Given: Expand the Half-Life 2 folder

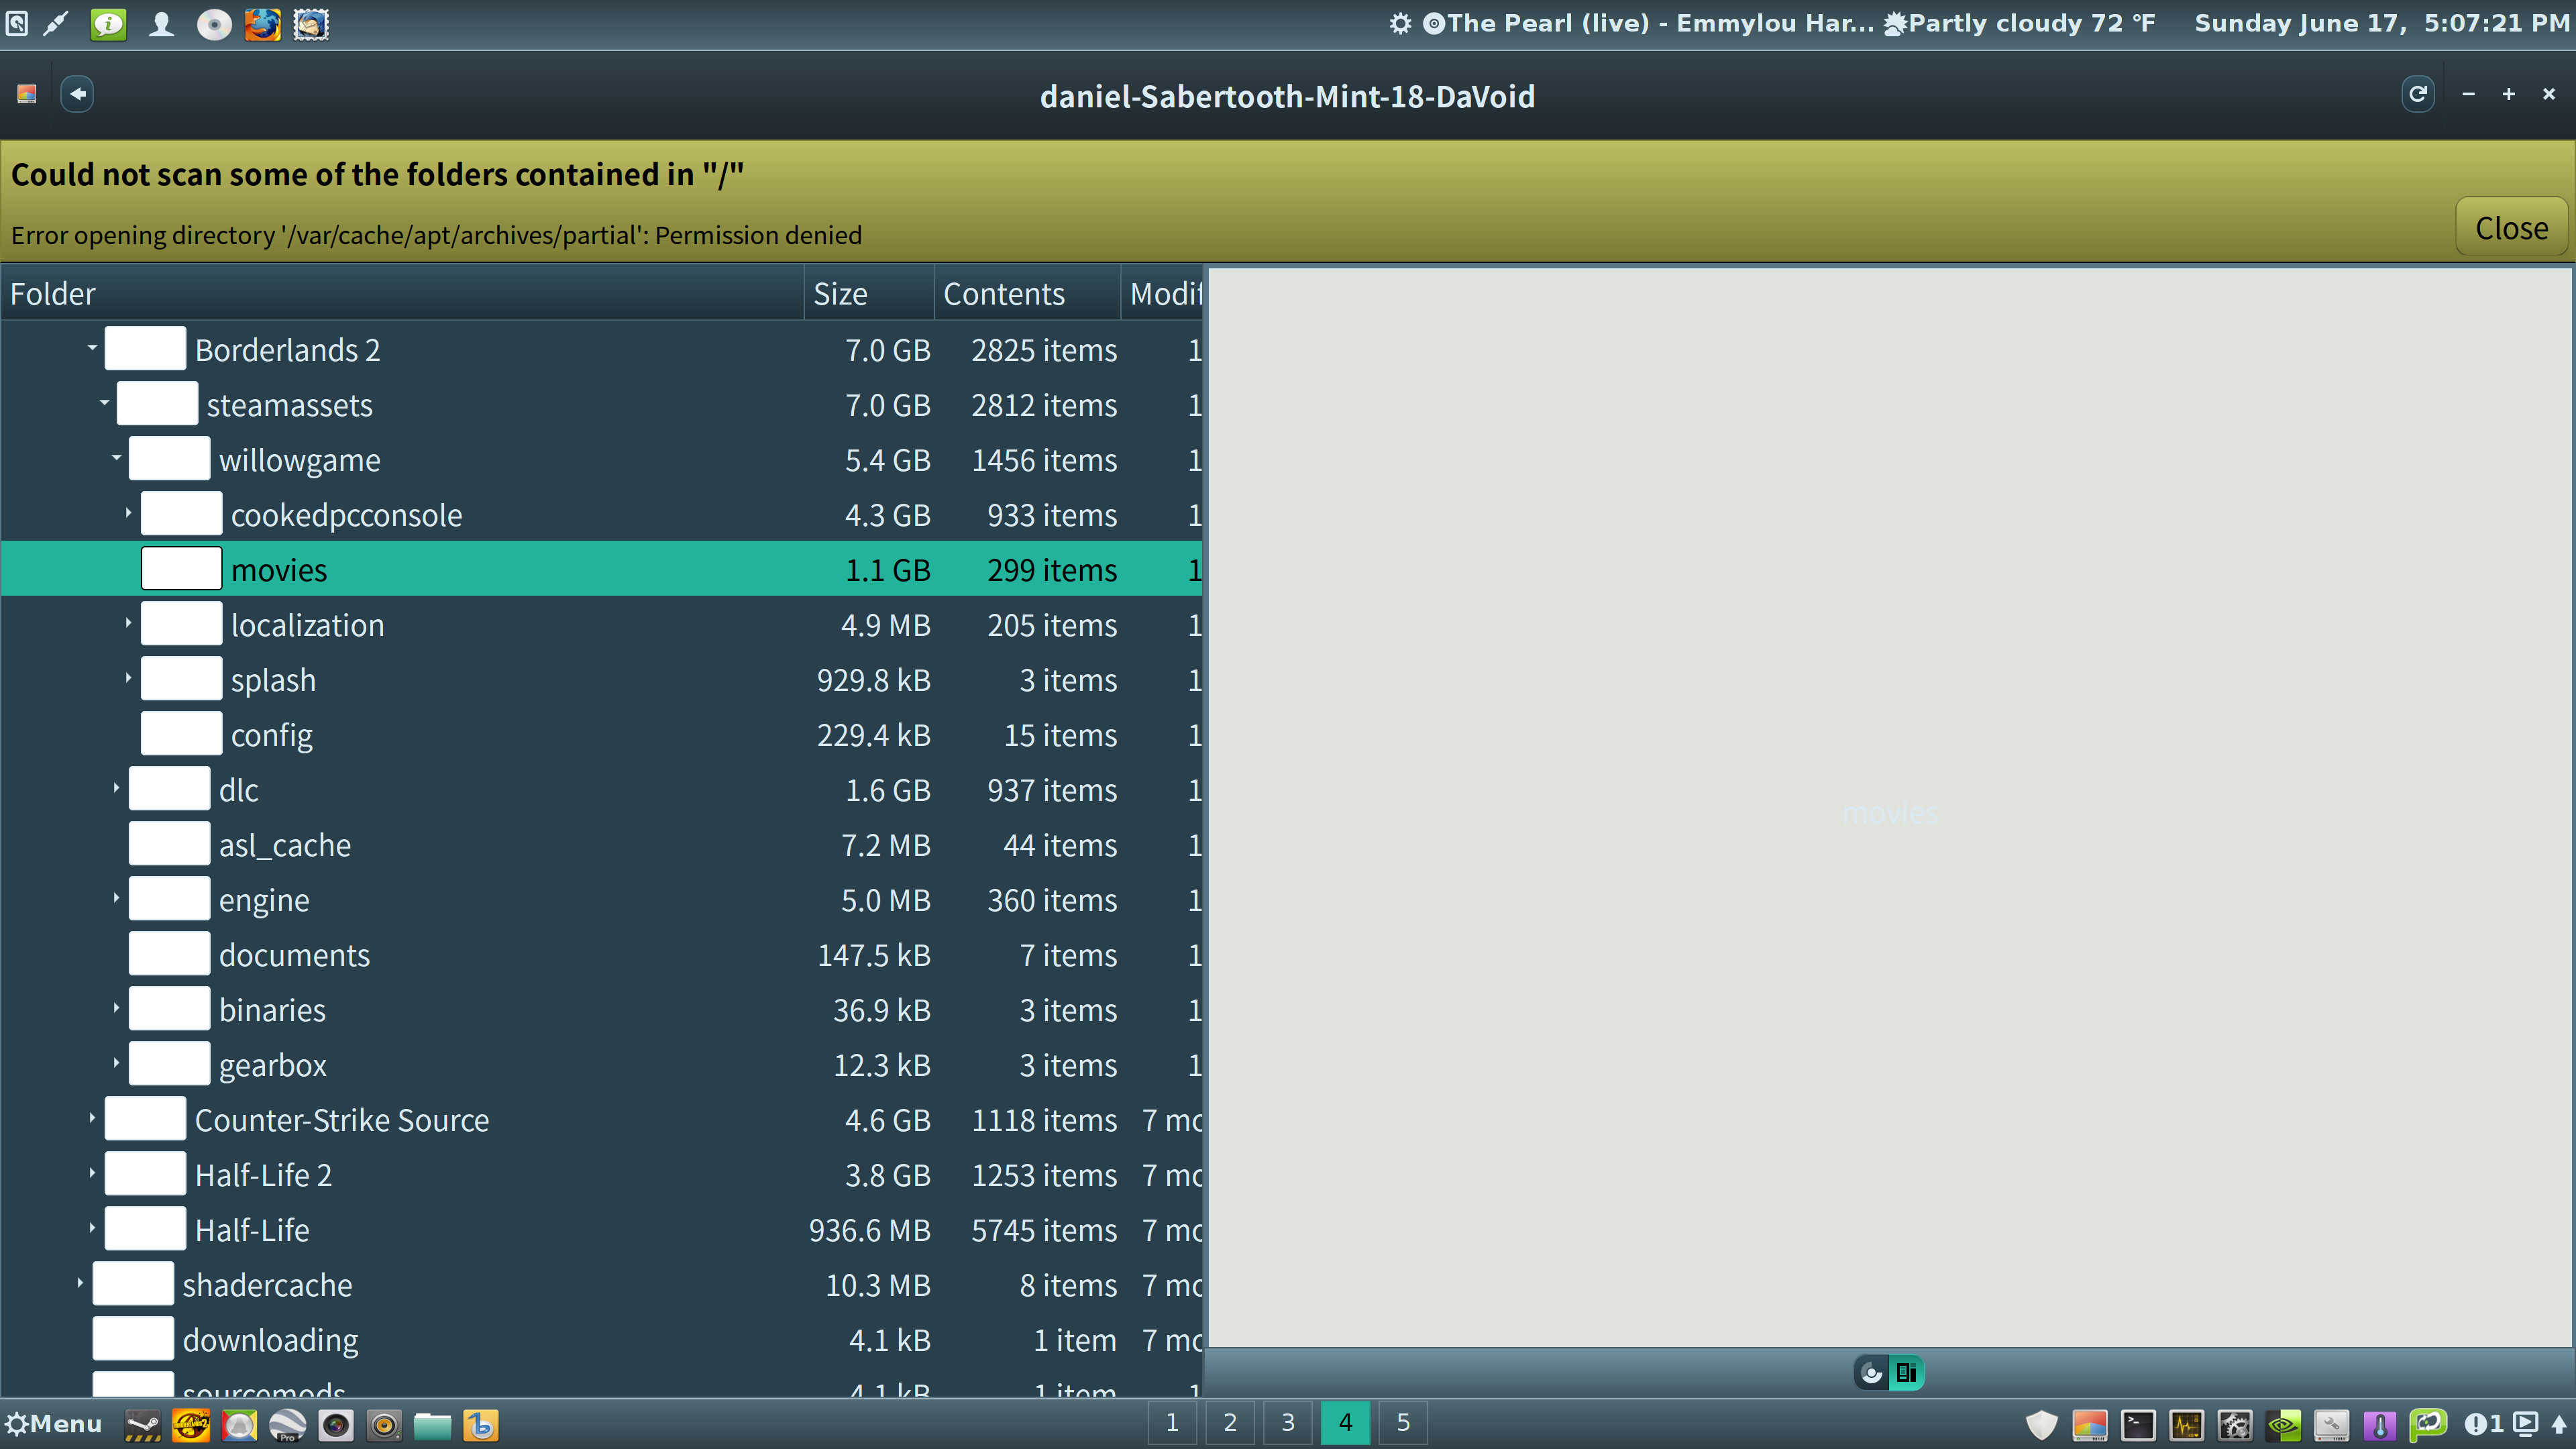Looking at the screenshot, I should [92, 1174].
